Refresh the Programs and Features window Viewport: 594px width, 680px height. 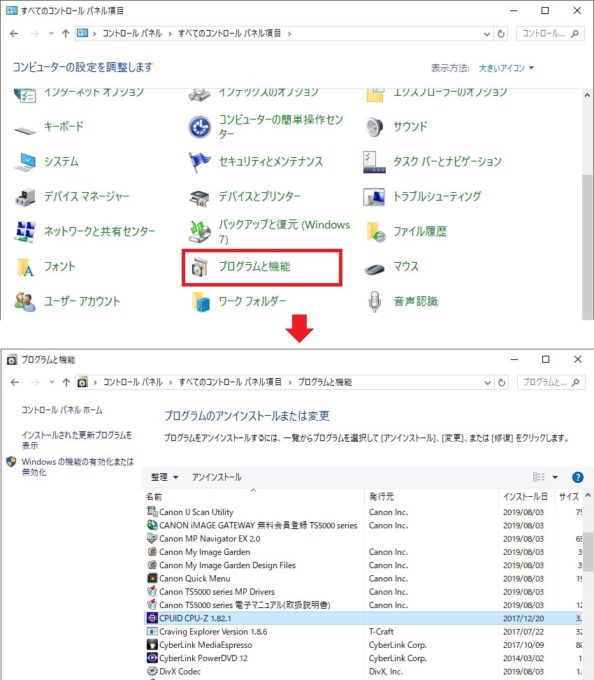pyautogui.click(x=502, y=382)
